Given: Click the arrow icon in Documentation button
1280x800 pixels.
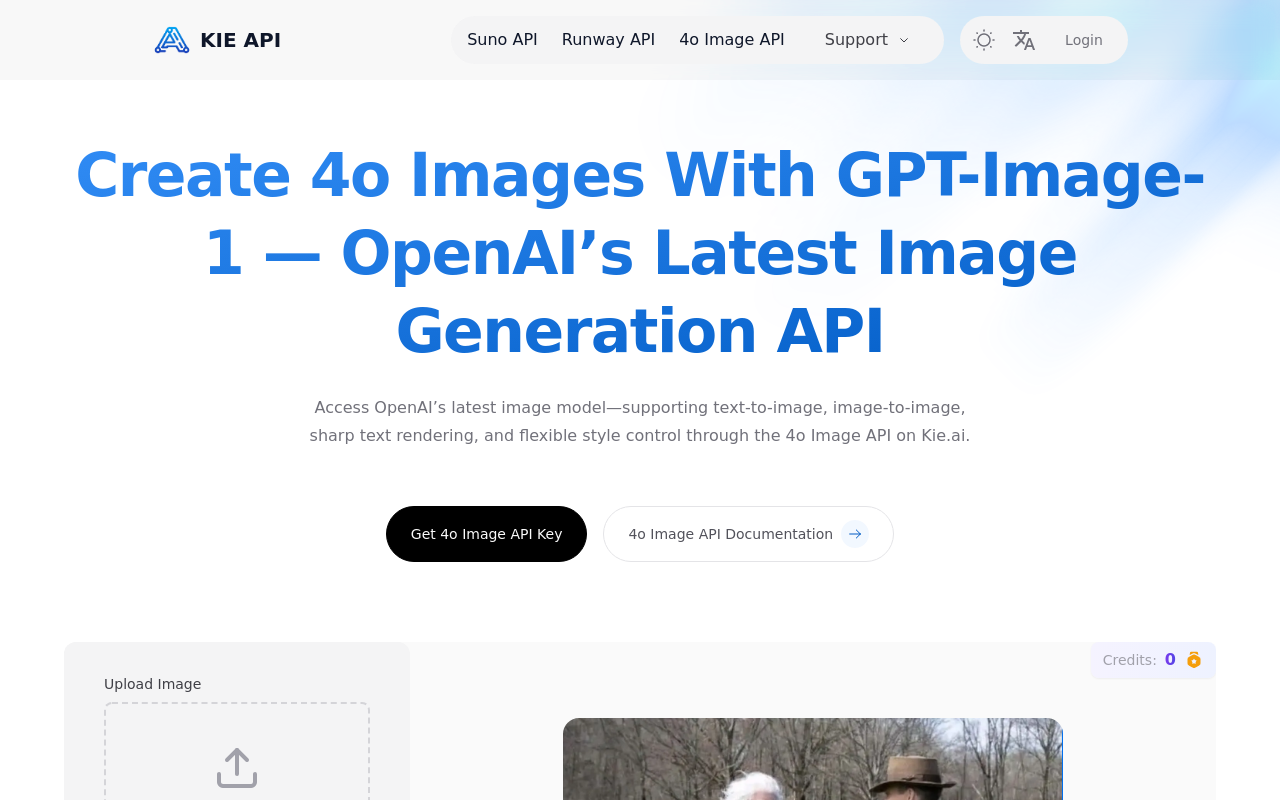Looking at the screenshot, I should point(855,534).
